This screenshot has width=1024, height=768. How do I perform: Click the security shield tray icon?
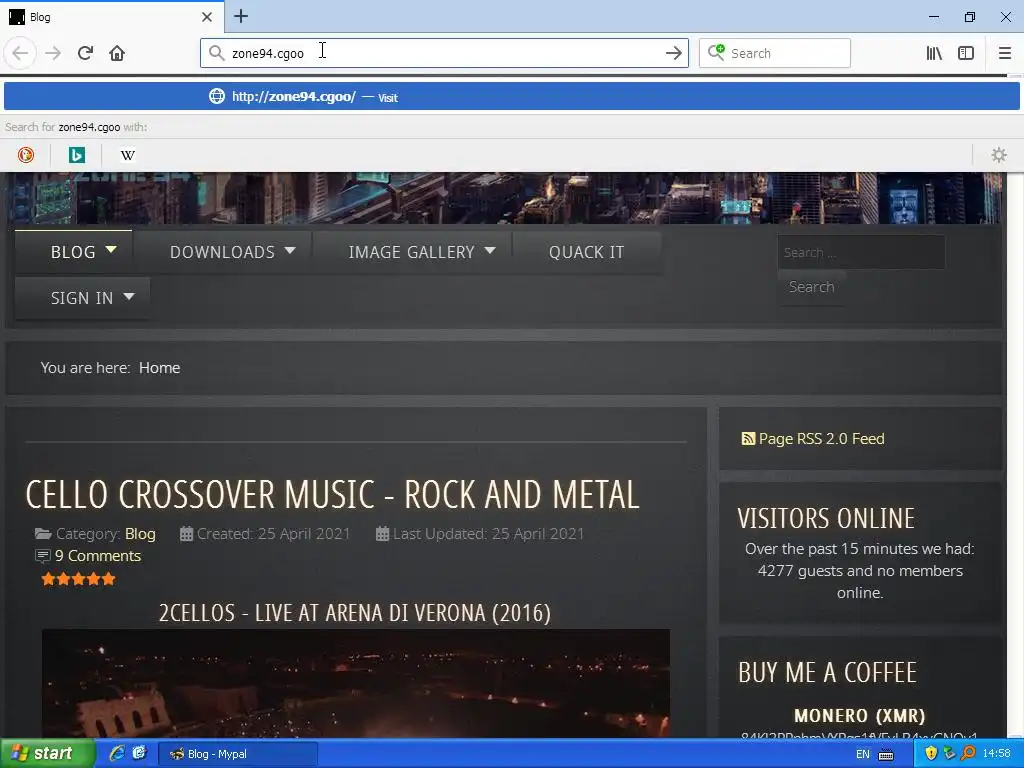(x=931, y=754)
